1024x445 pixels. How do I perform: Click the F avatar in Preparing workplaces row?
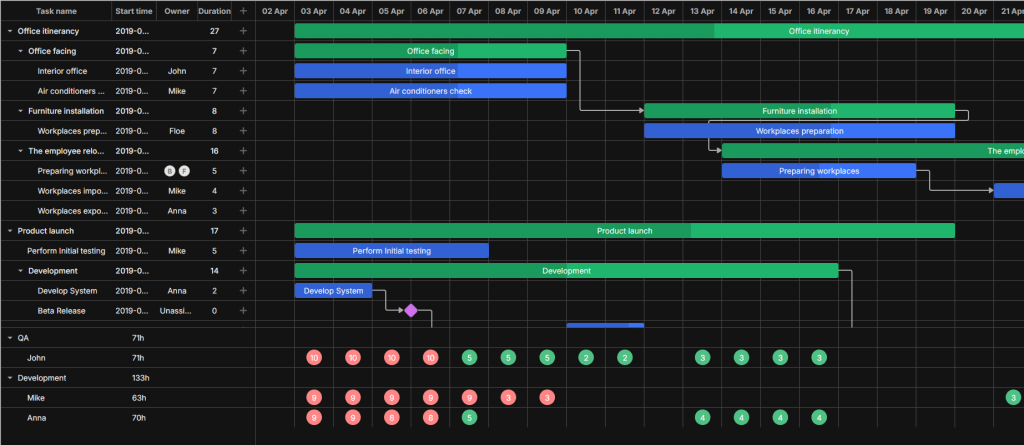pos(184,171)
